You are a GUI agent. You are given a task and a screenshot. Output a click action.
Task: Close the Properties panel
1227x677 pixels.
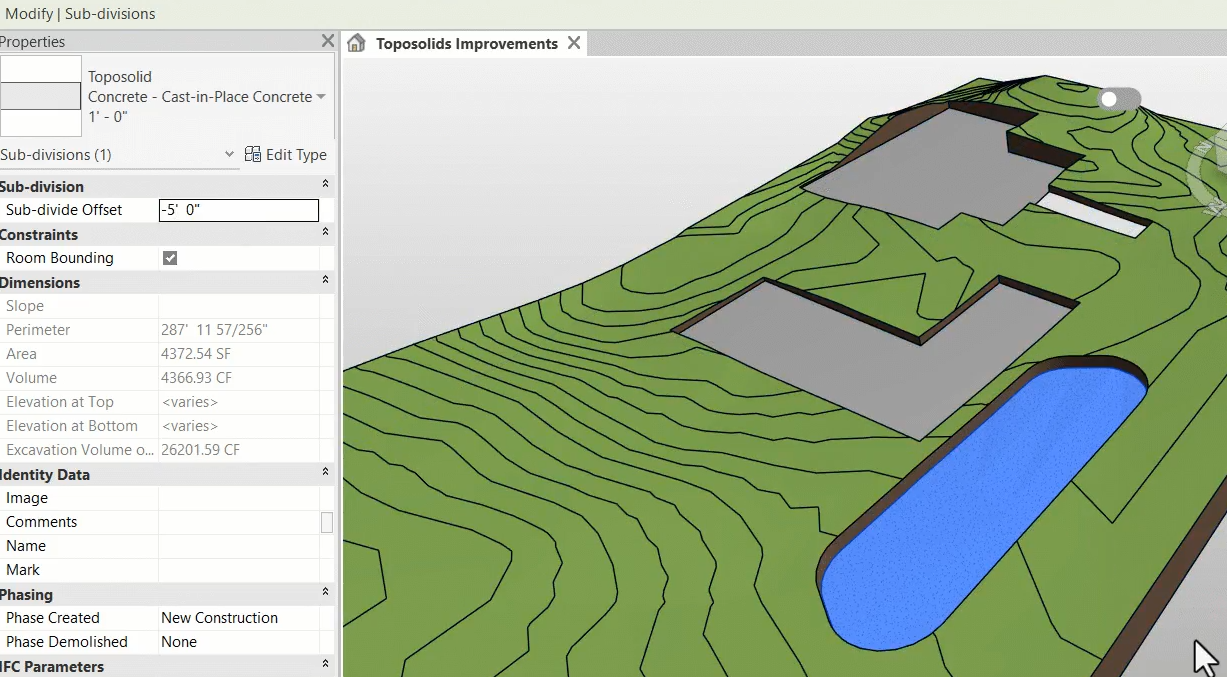pyautogui.click(x=327, y=41)
